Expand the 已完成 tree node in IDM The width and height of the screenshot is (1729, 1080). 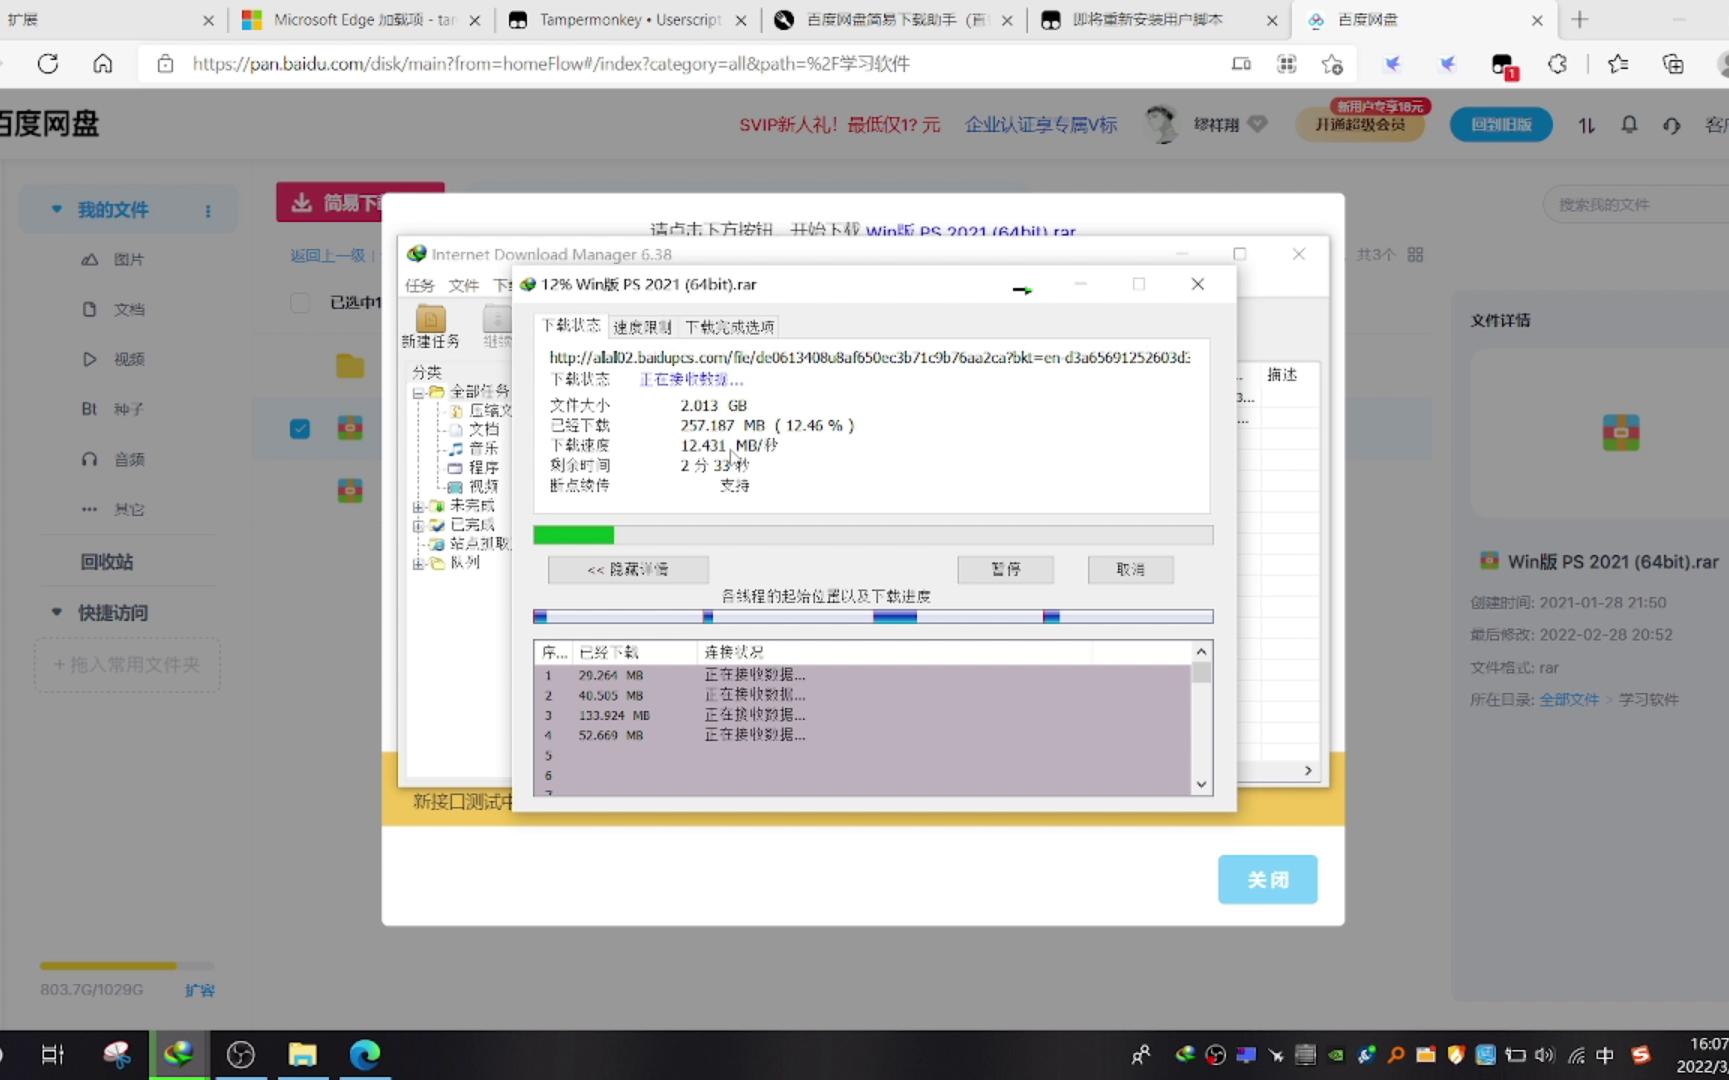[x=418, y=525]
